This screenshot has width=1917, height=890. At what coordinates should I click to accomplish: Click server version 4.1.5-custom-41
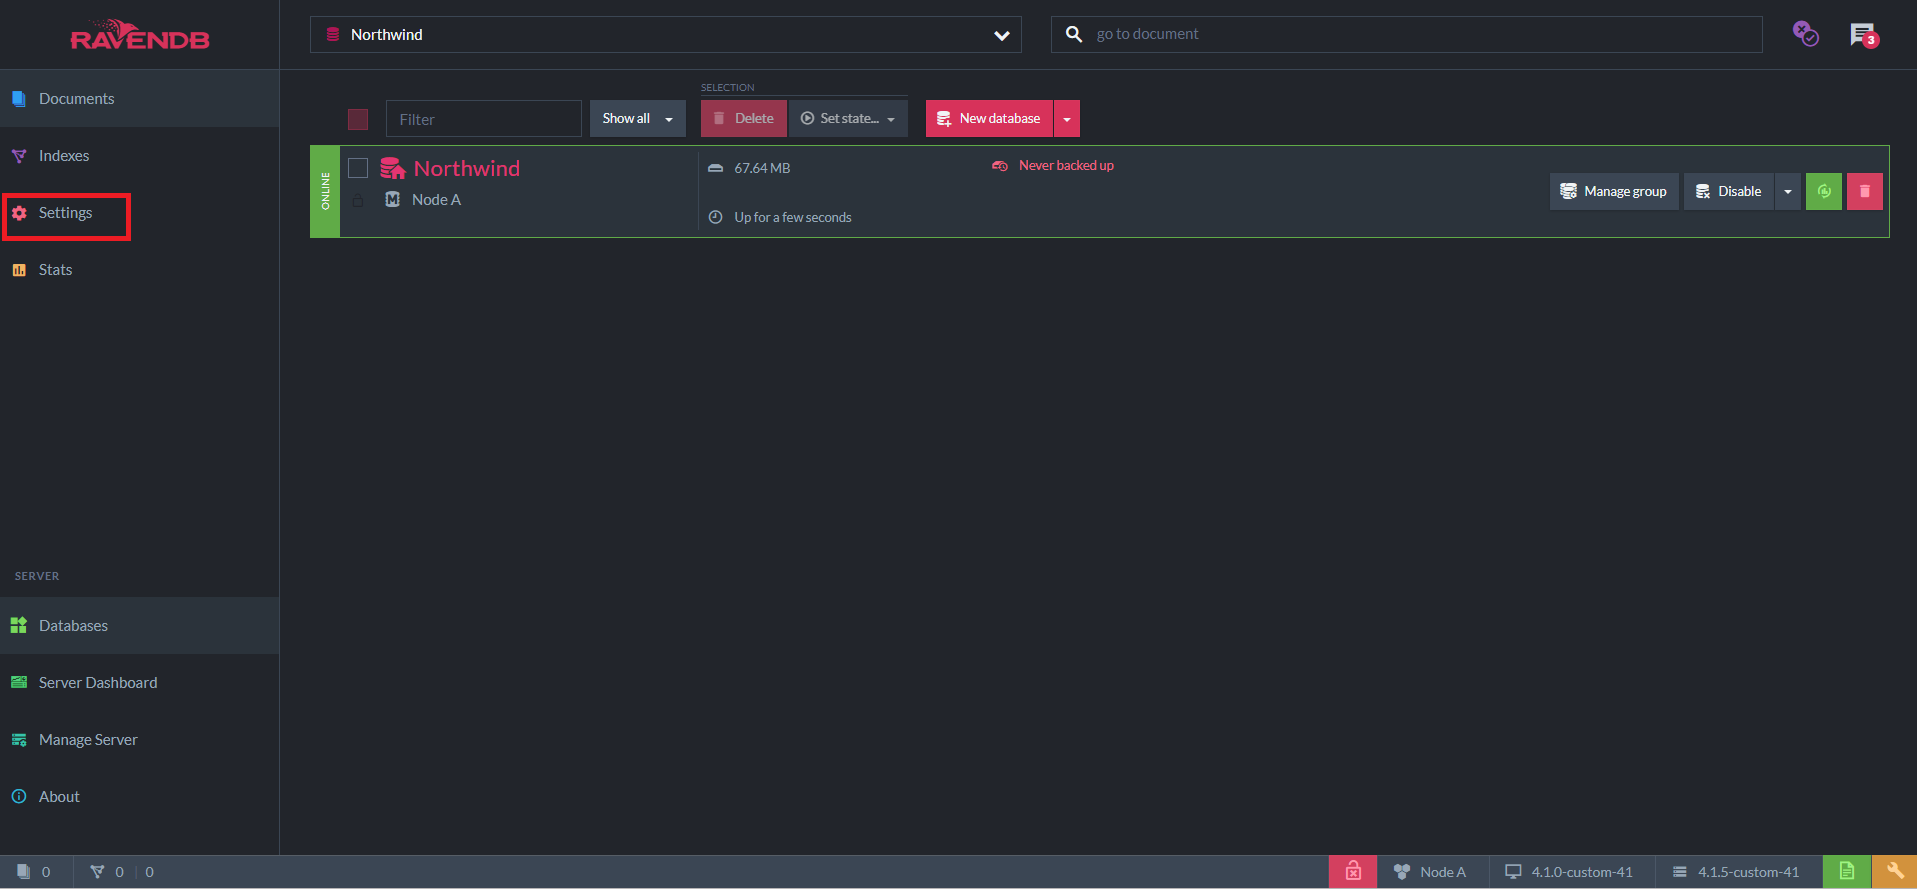[1736, 872]
